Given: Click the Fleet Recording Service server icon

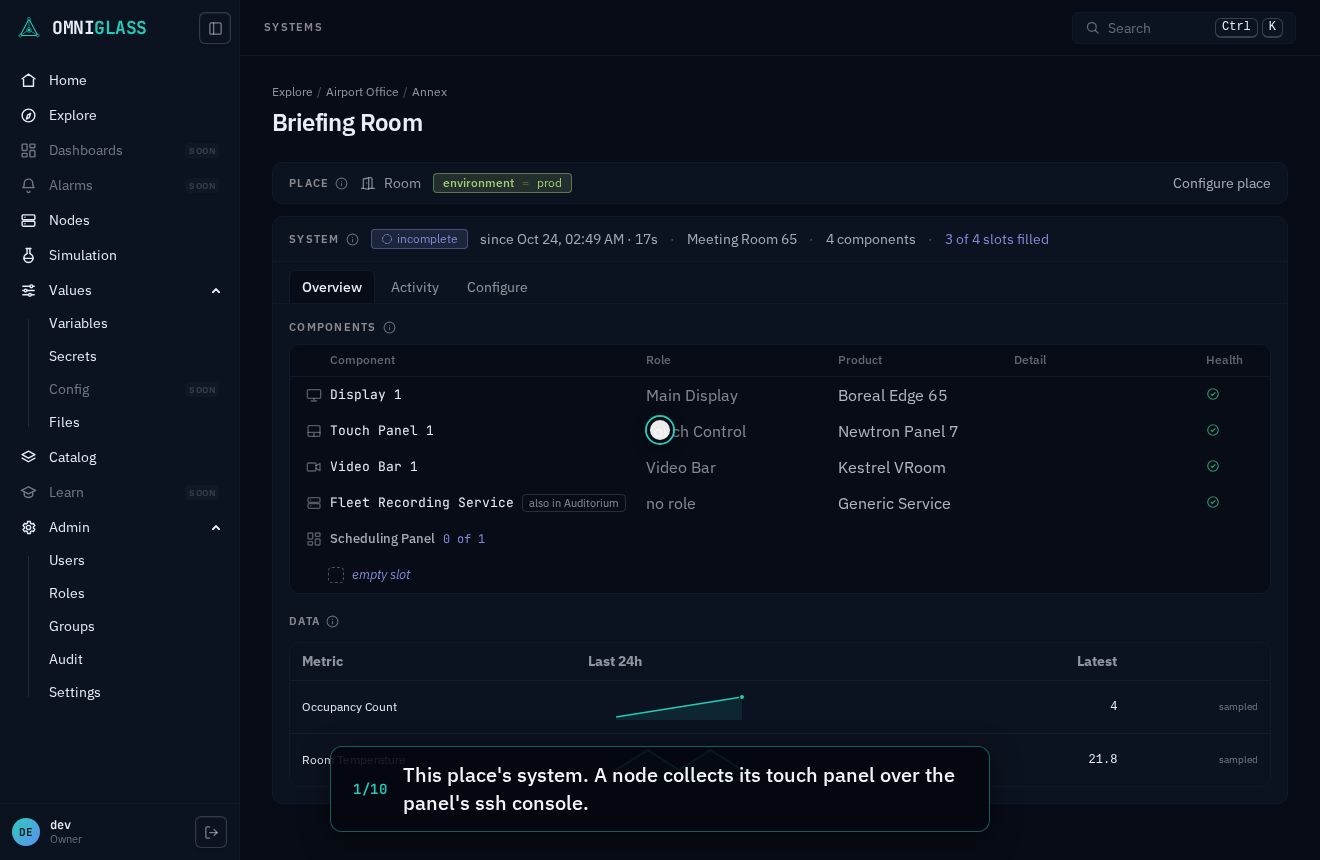Looking at the screenshot, I should pos(314,503).
